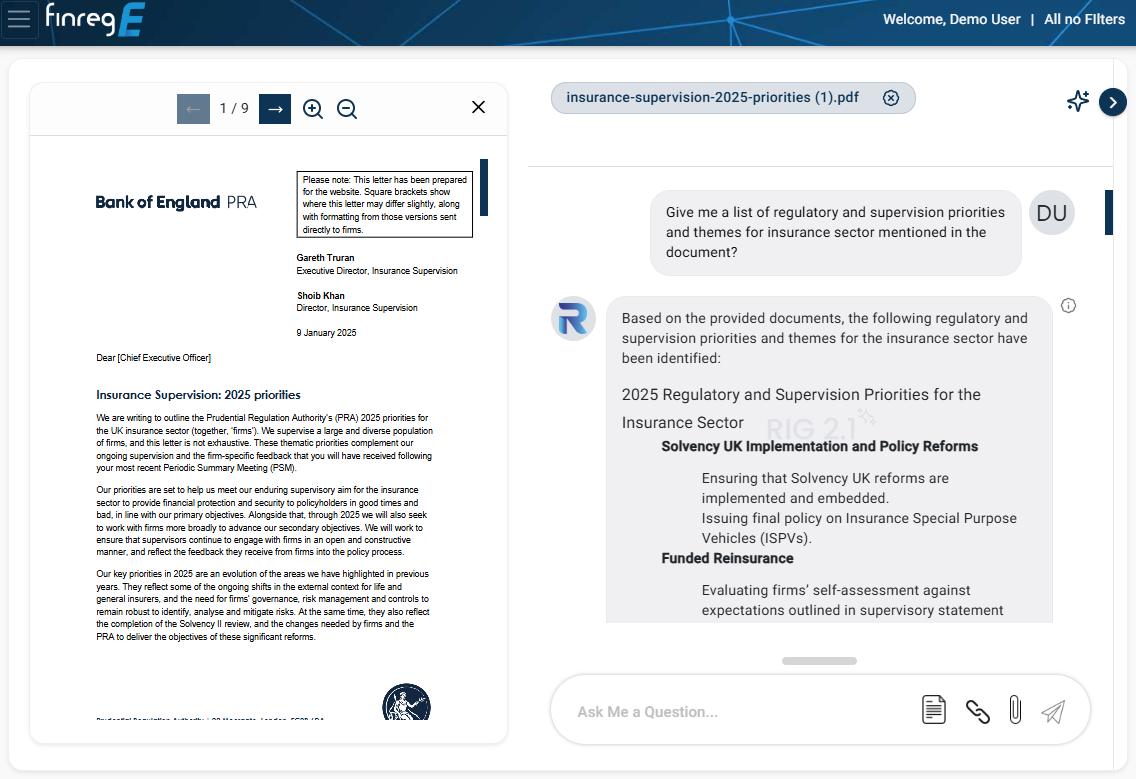The height and width of the screenshot is (779, 1136).
Task: Click the link attachment icon
Action: click(978, 712)
